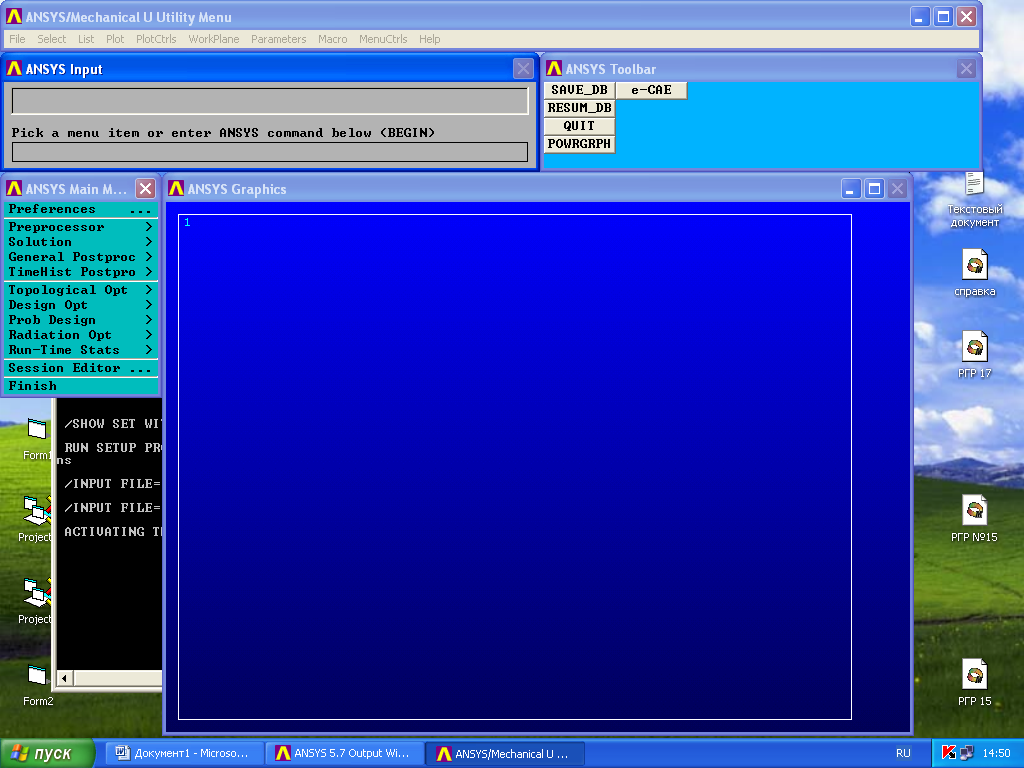Click the ANSYS logo in Toolbar title

click(554, 69)
